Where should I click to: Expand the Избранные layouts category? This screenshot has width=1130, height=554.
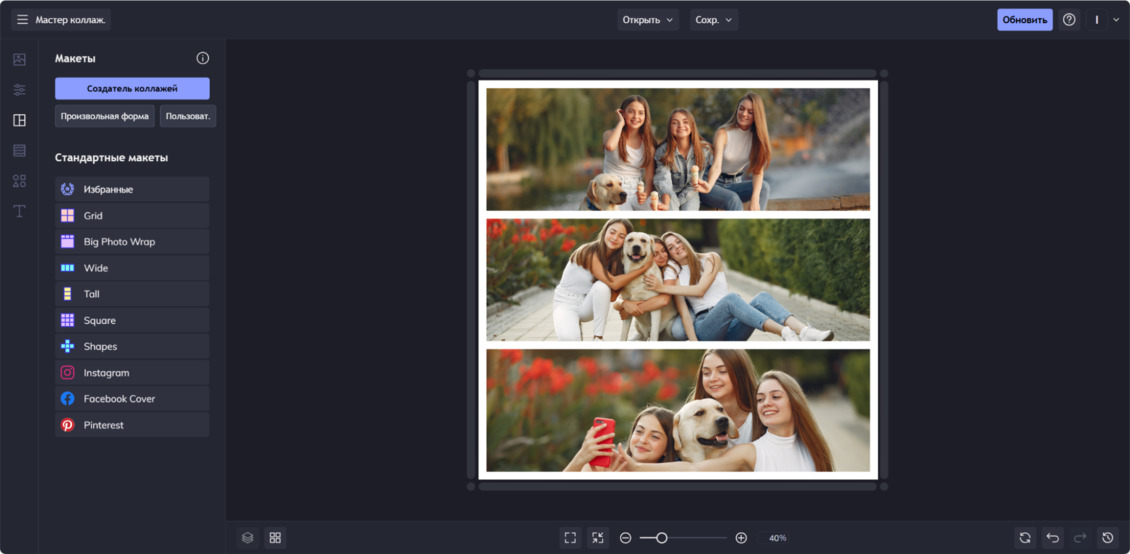pyautogui.click(x=132, y=189)
